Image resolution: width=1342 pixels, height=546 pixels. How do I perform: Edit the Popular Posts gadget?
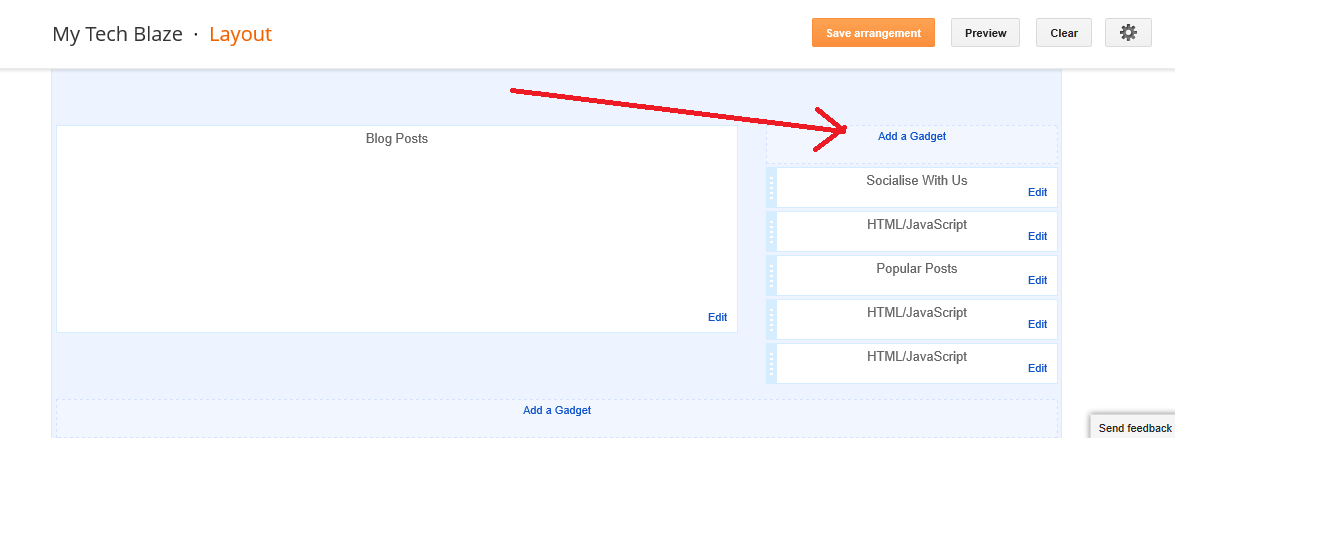tap(1037, 280)
